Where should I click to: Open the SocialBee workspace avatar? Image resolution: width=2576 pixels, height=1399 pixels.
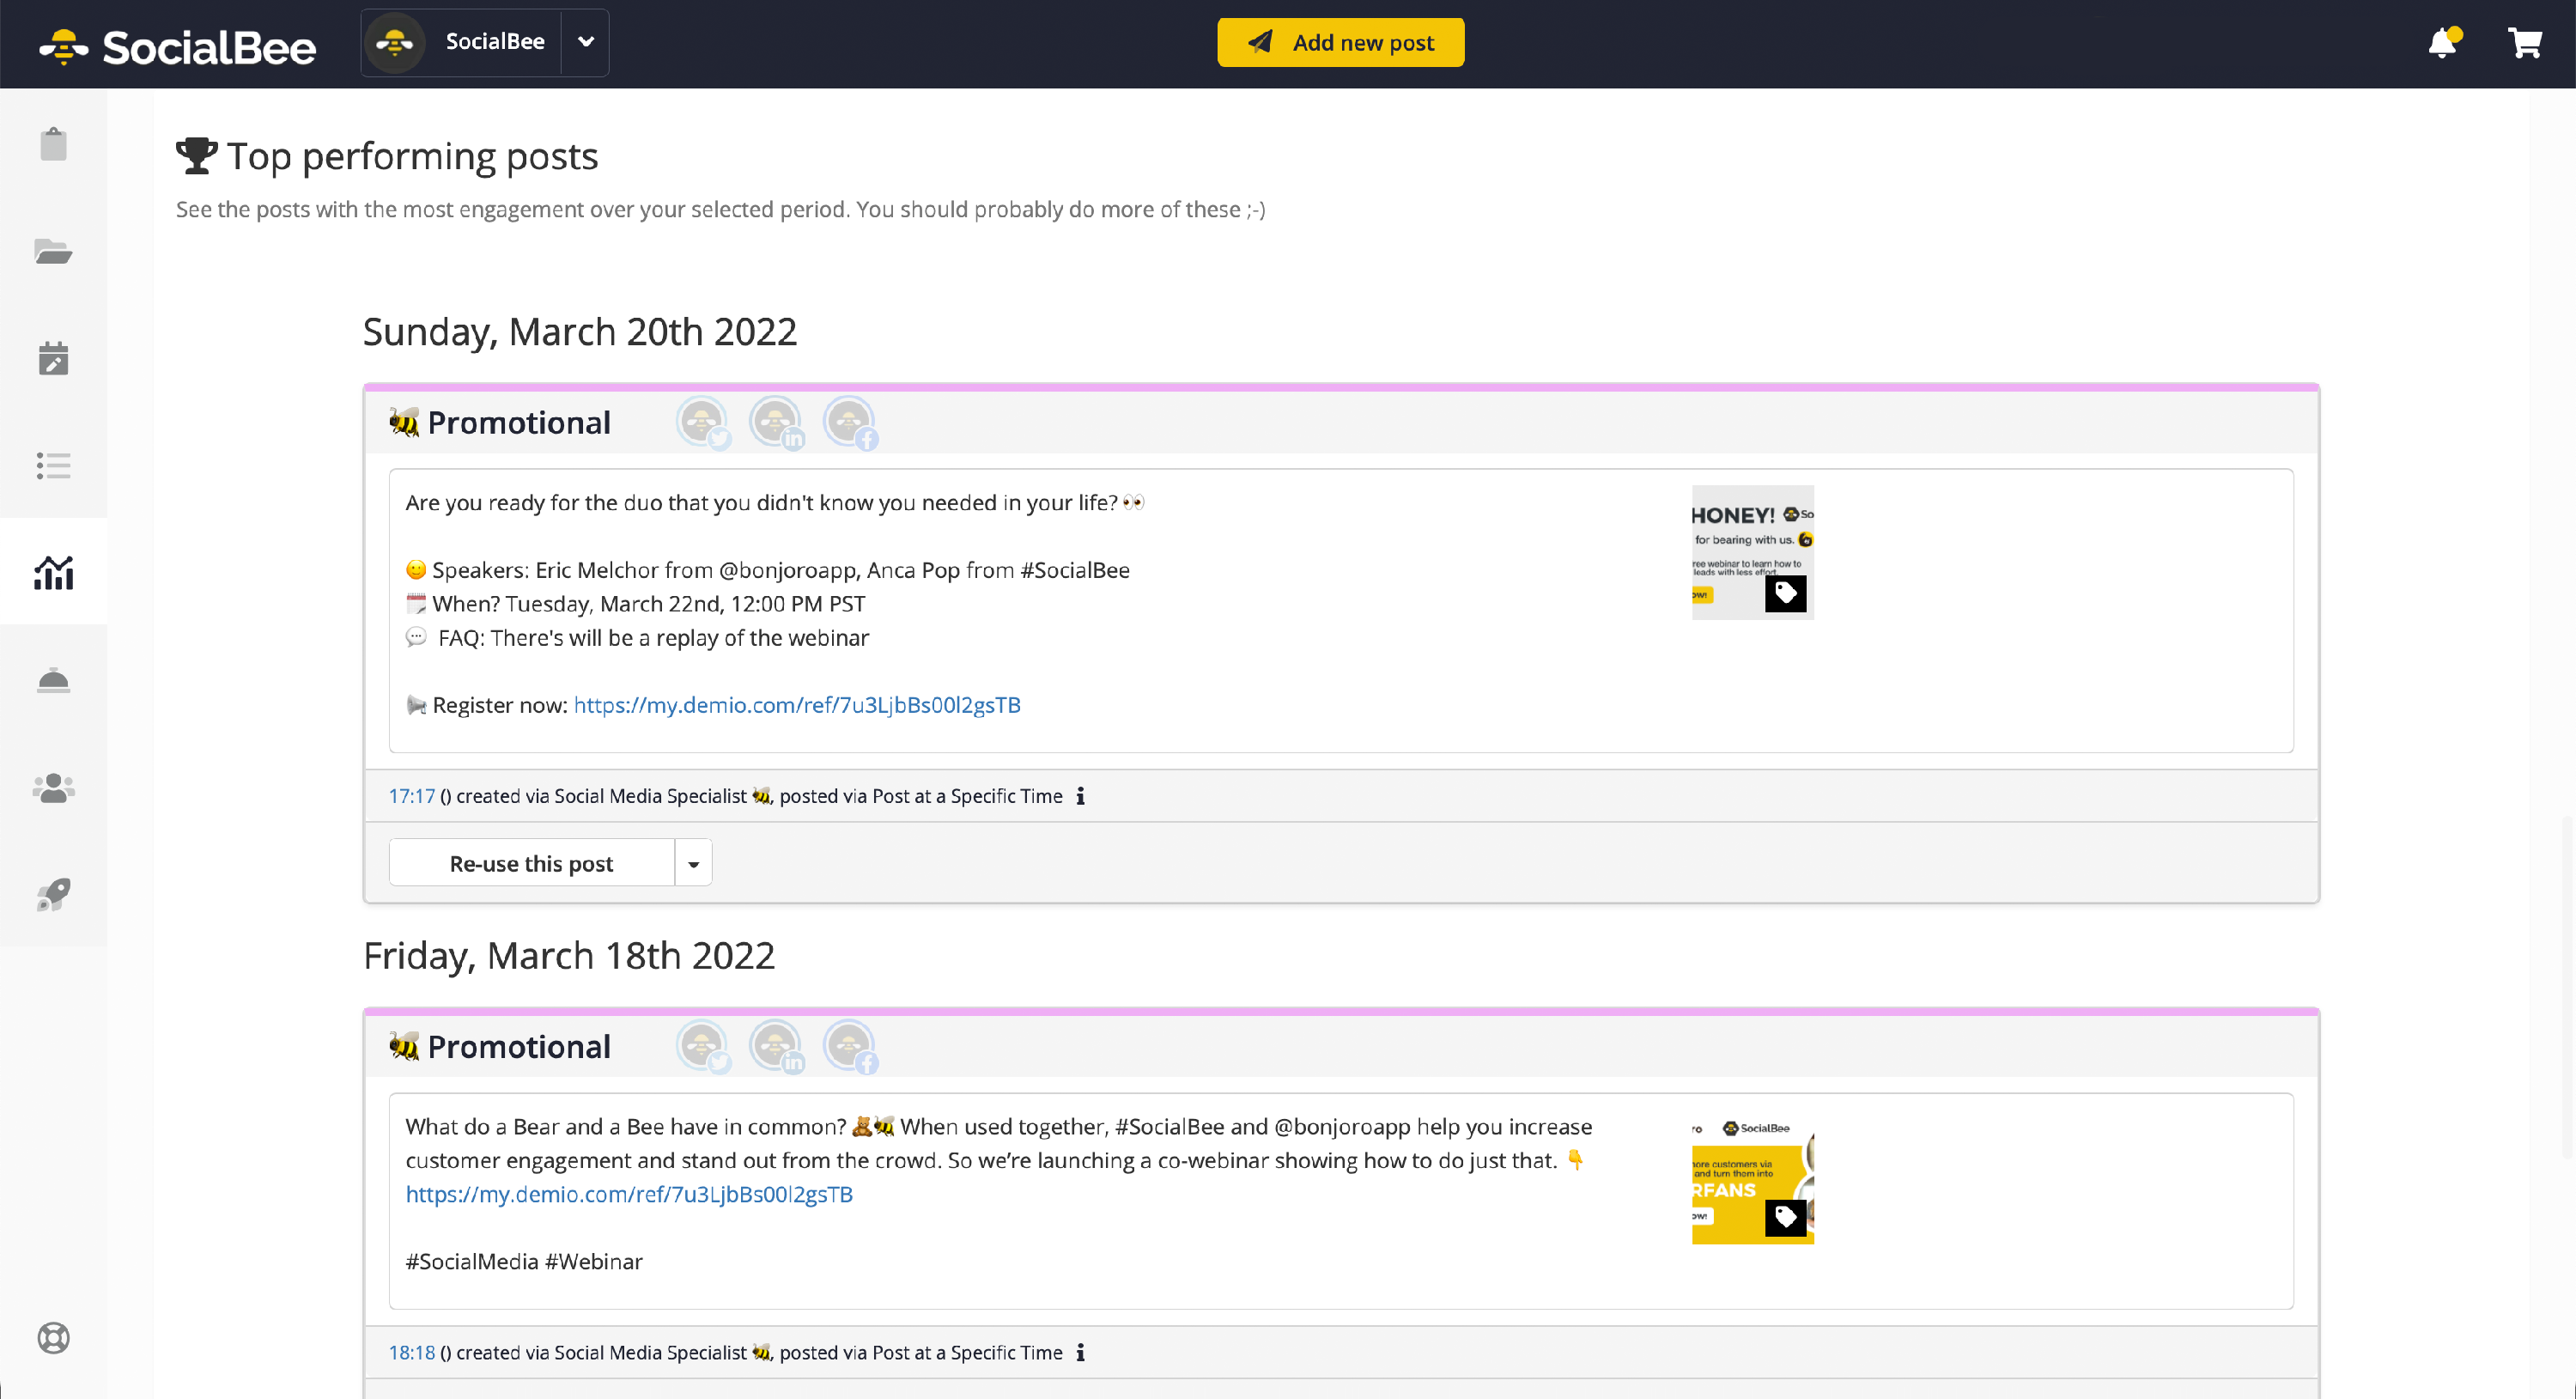pyautogui.click(x=395, y=42)
